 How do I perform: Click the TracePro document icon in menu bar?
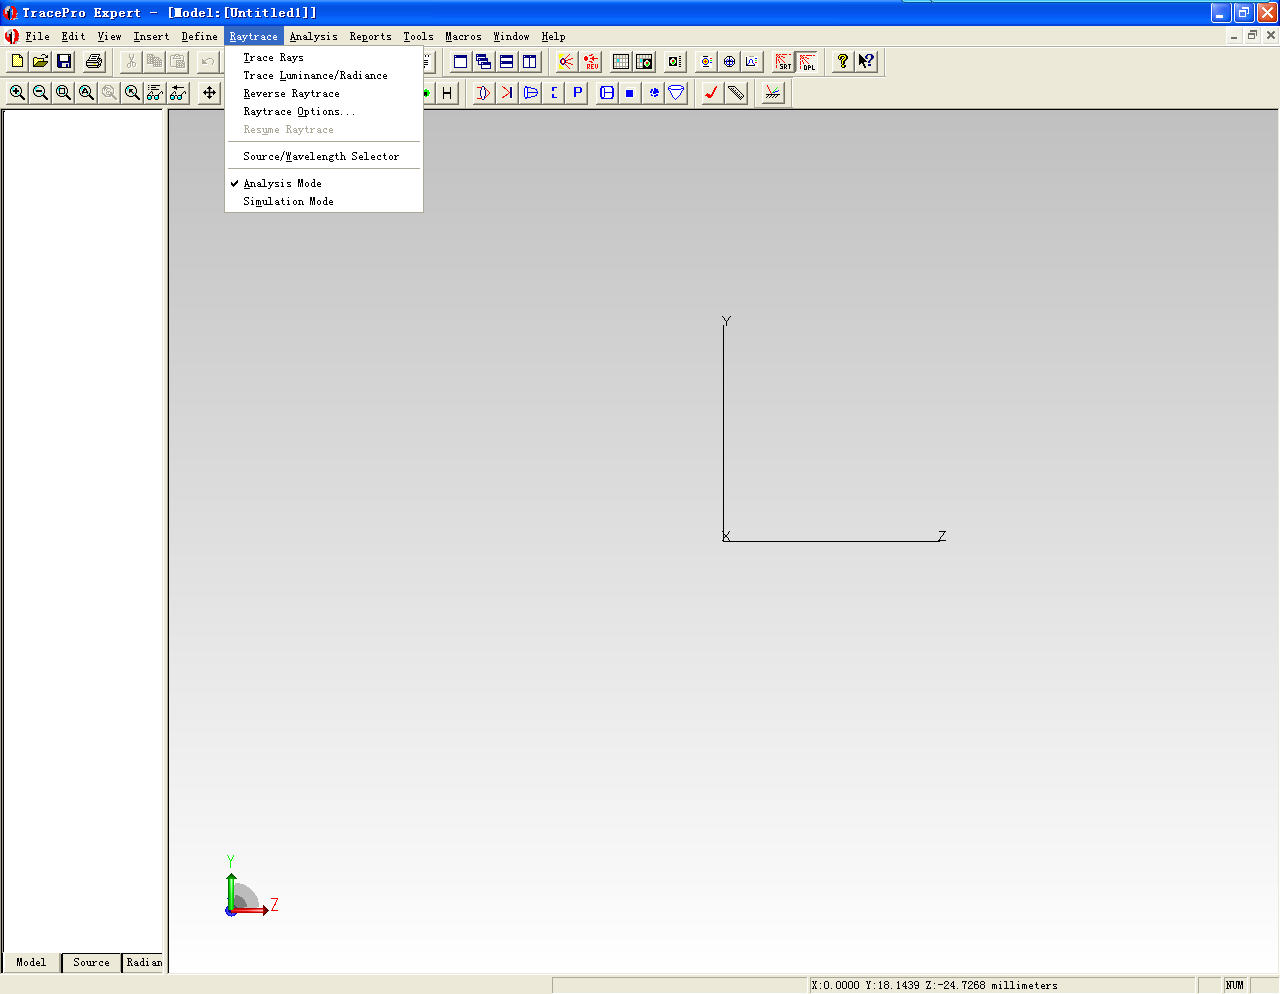pyautogui.click(x=12, y=36)
